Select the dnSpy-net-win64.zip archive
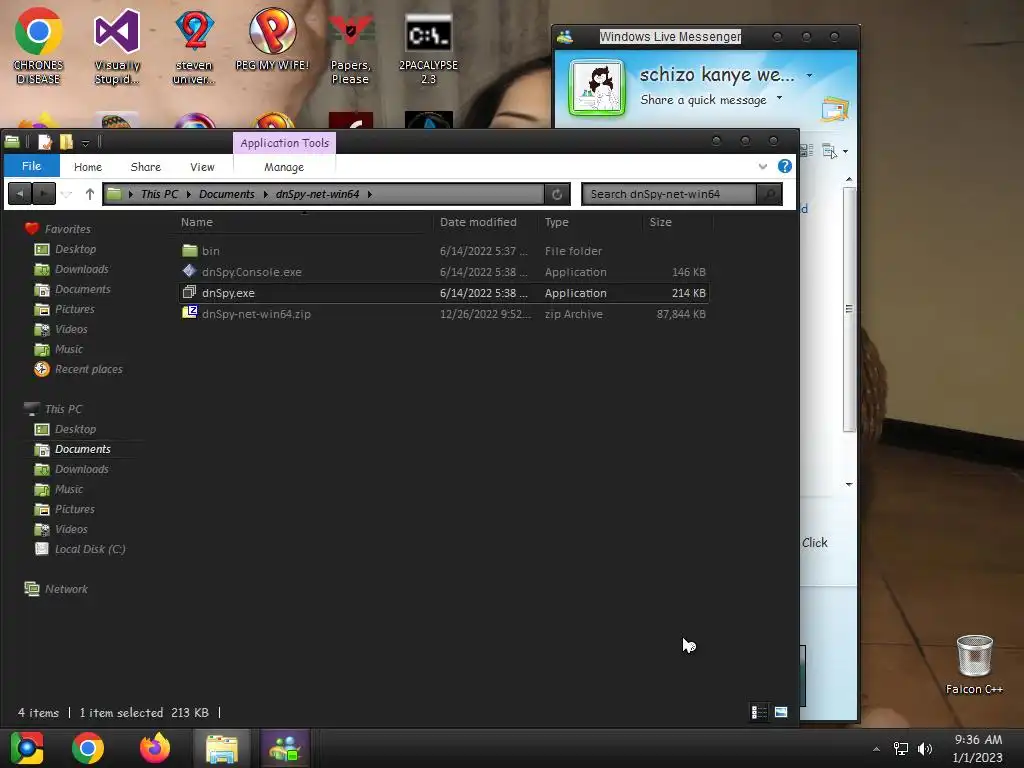 click(x=444, y=314)
